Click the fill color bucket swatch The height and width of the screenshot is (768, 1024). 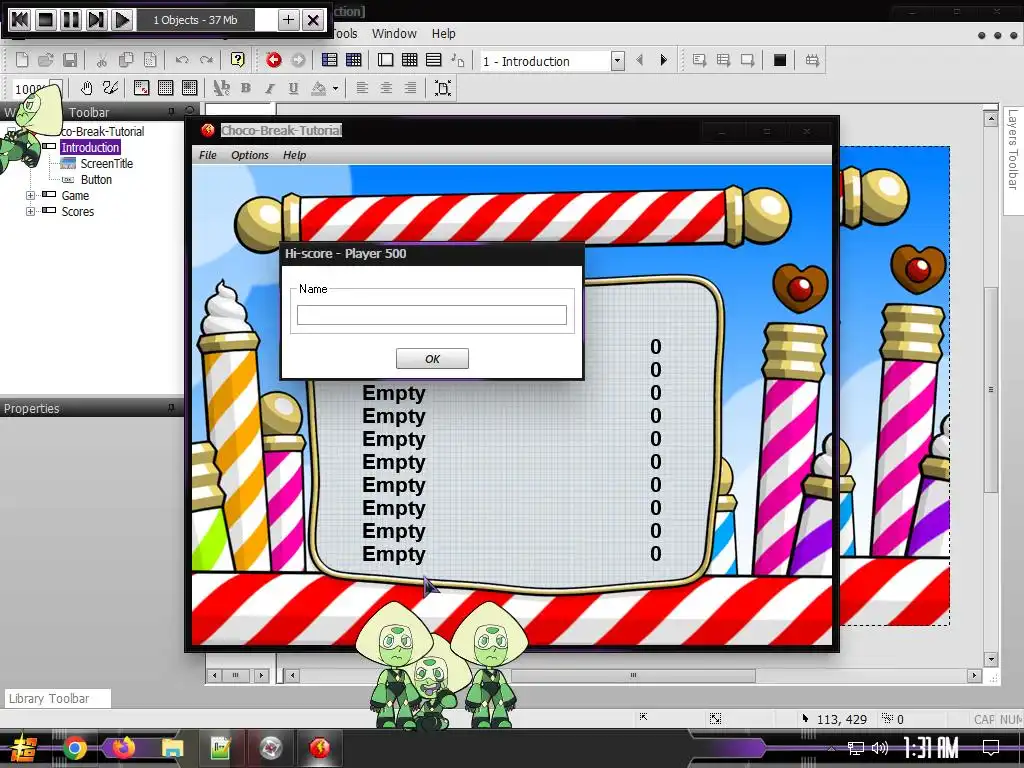pos(319,88)
